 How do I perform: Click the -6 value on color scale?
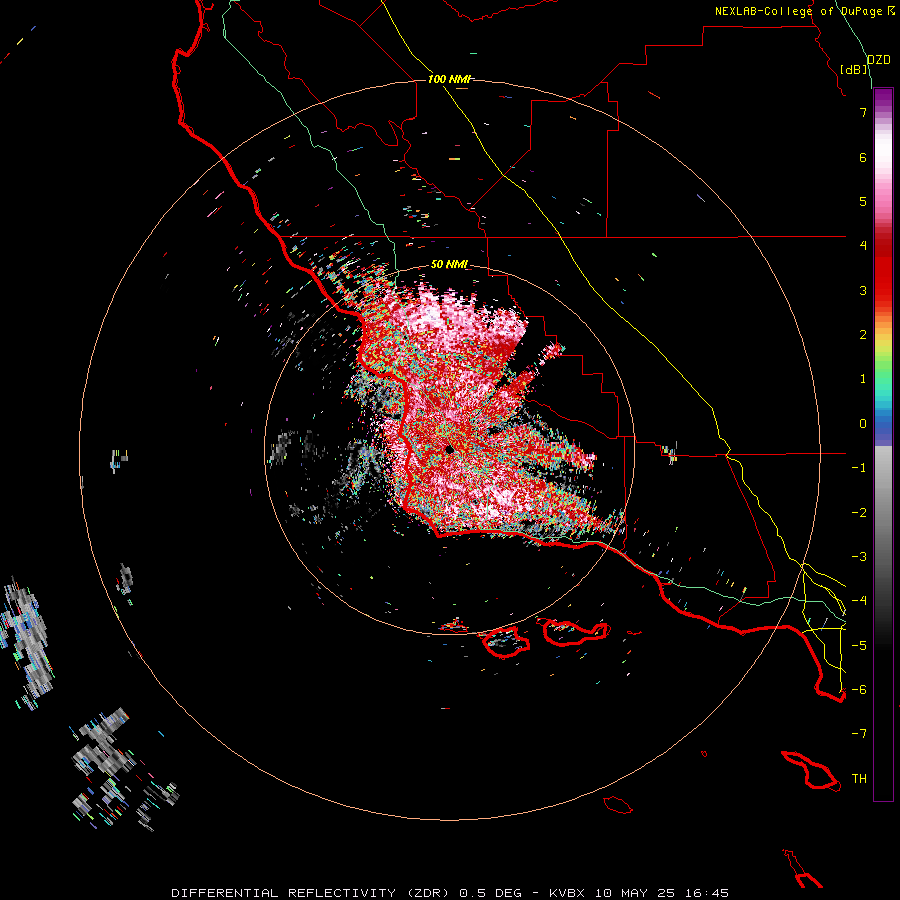[x=859, y=689]
